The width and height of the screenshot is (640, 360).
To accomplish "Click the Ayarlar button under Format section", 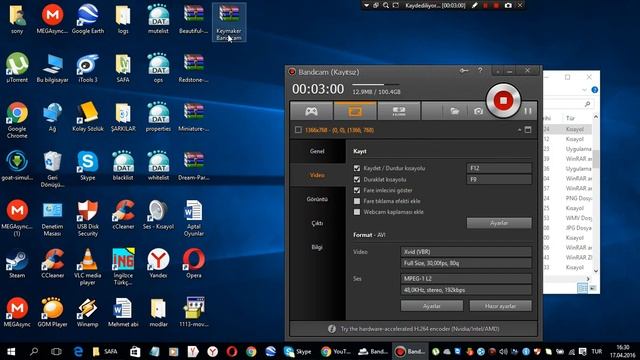I will point(432,306).
